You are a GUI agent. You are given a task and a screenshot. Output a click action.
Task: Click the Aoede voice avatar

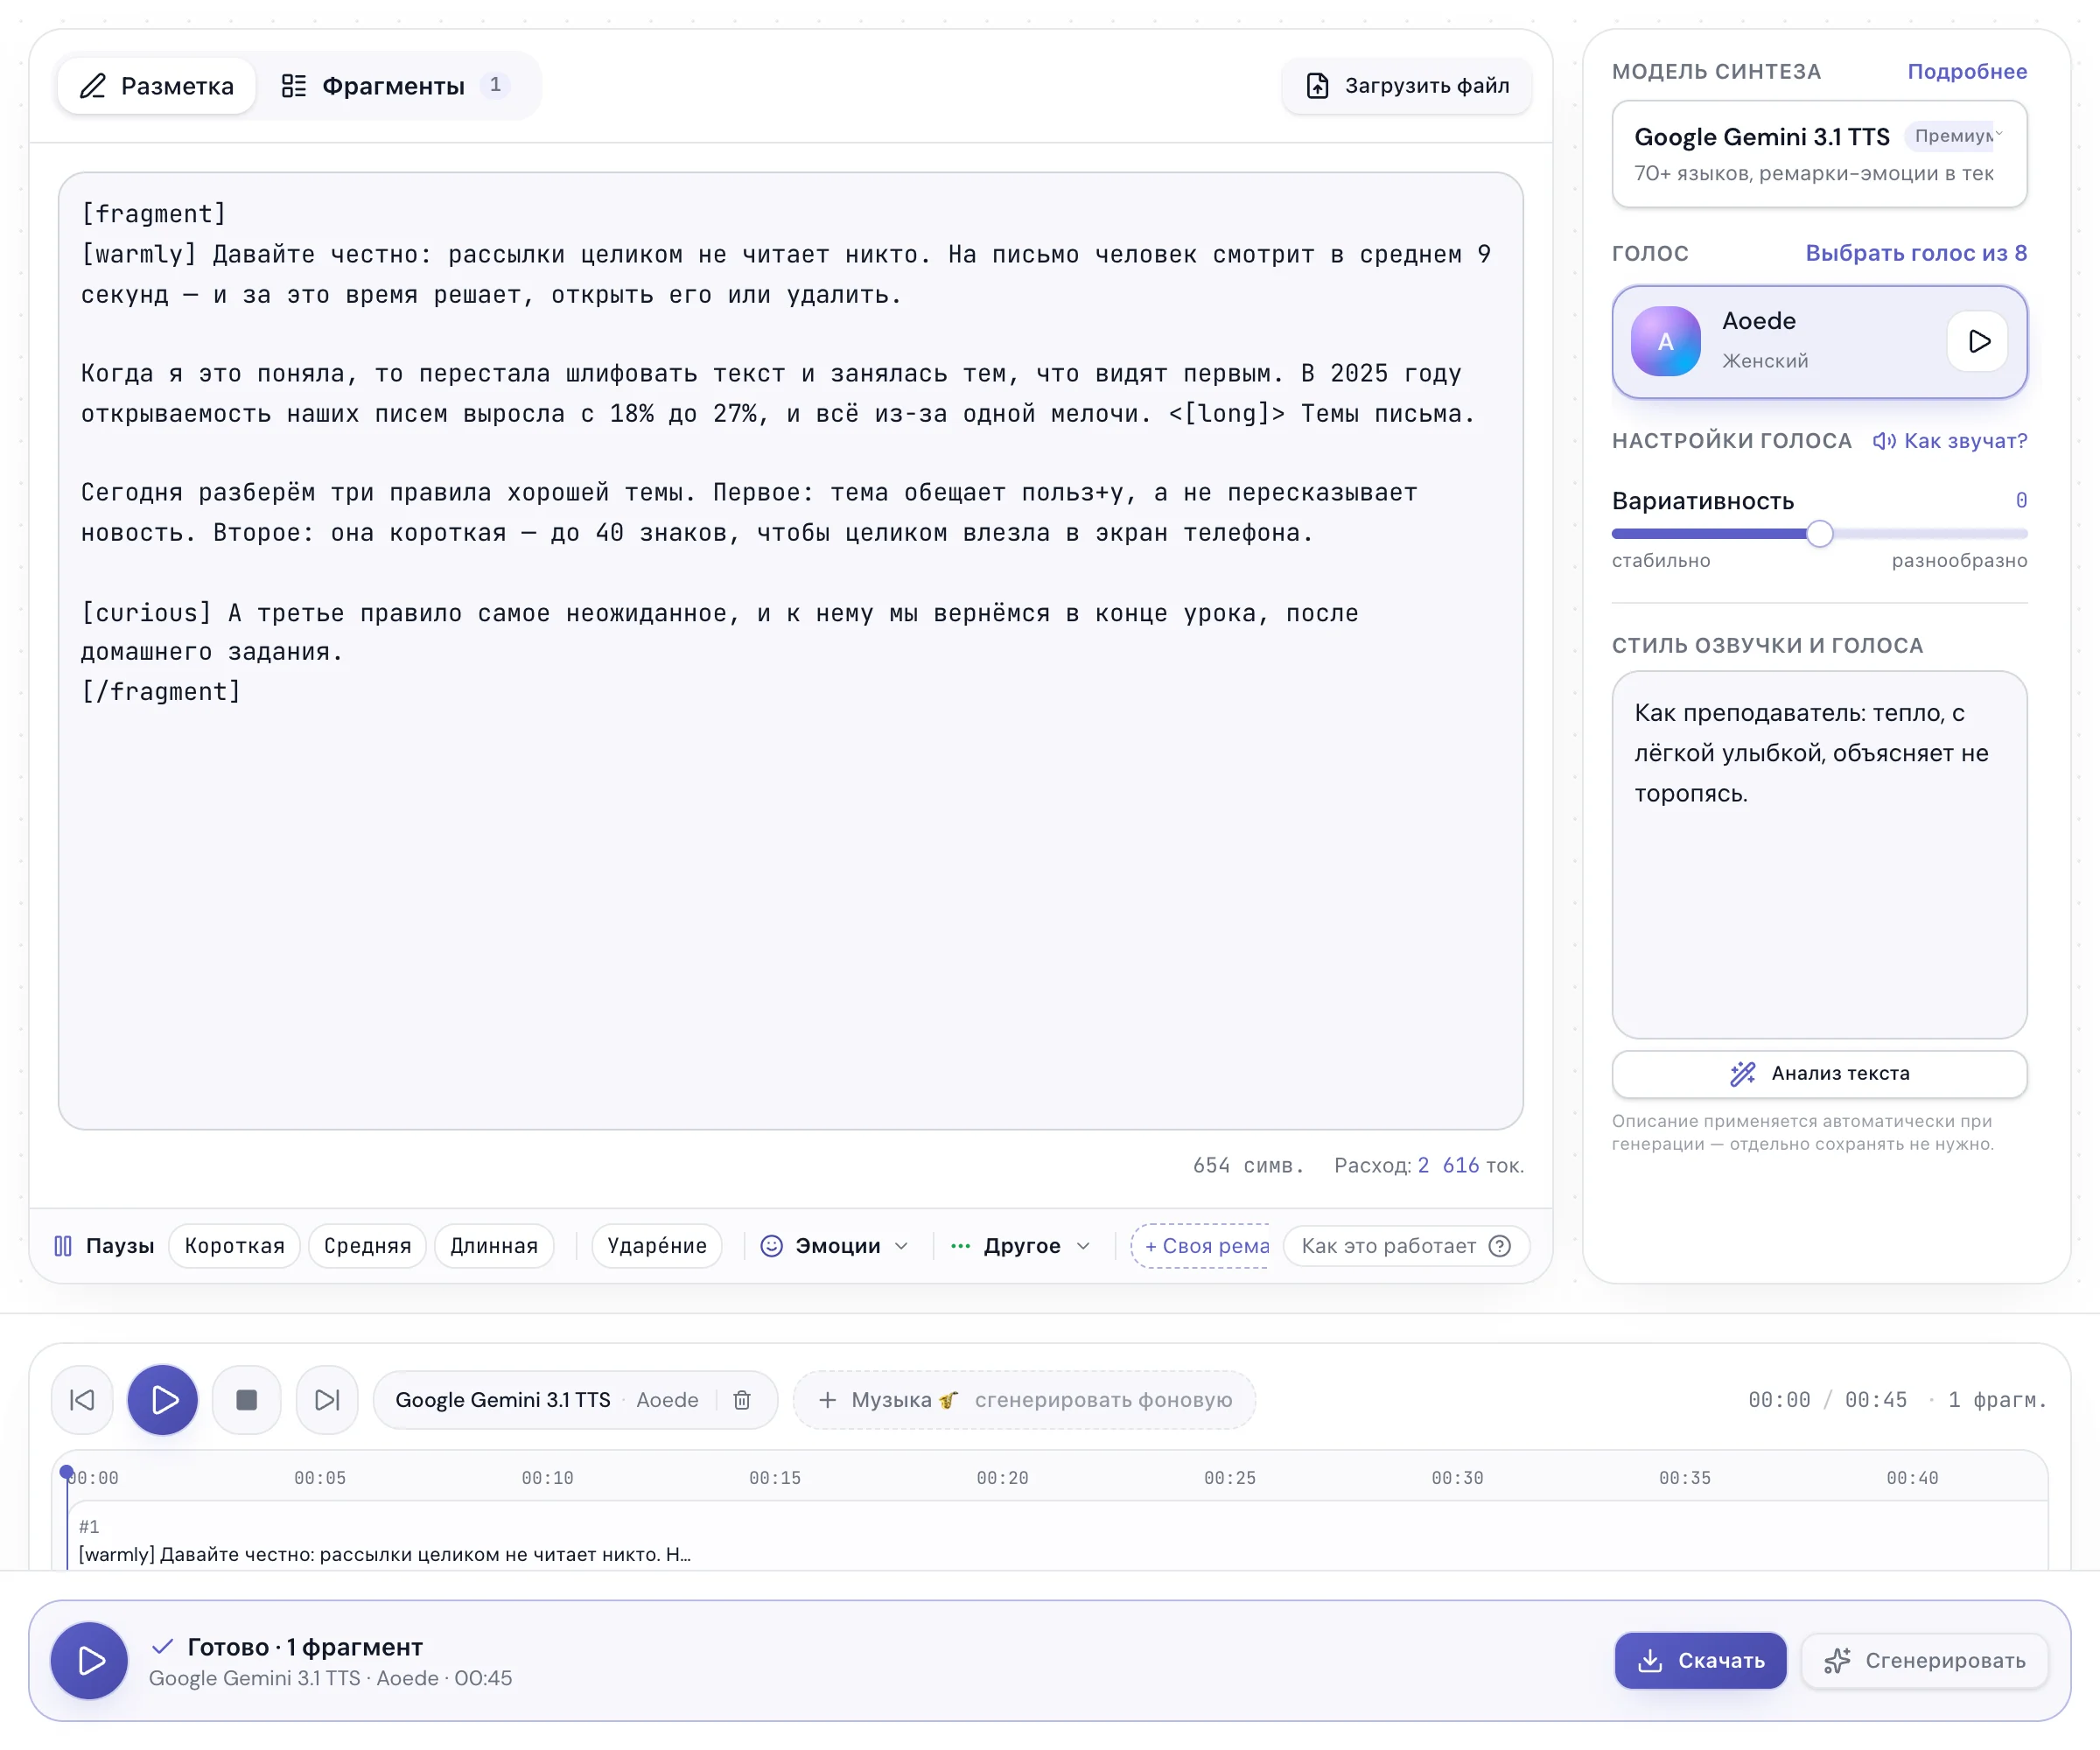(x=1665, y=341)
